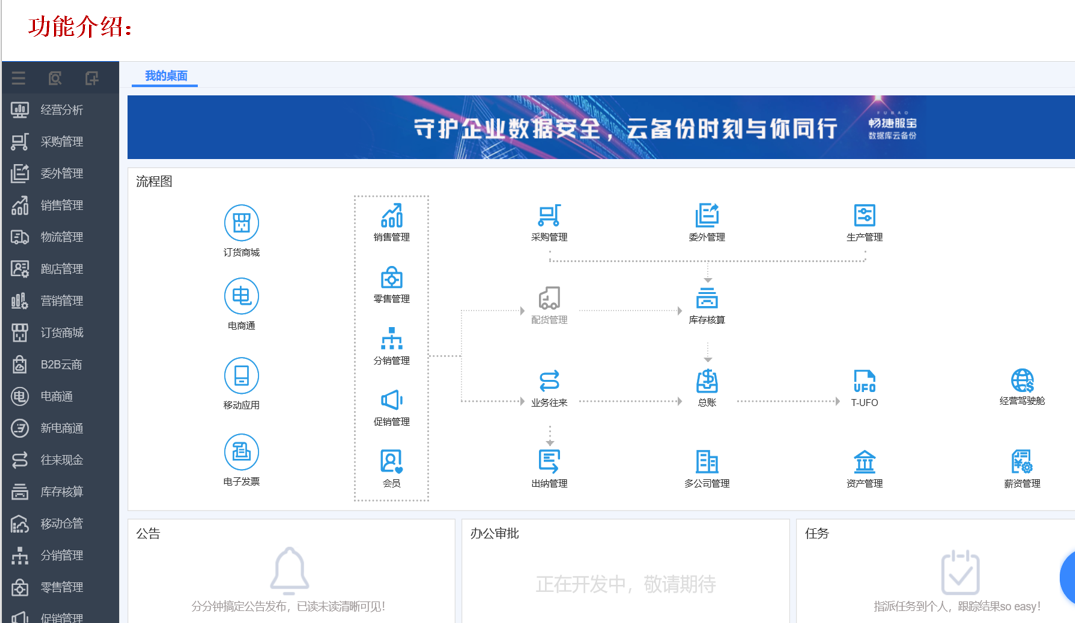Launch the 电子发票 module icon
This screenshot has width=1075, height=623.
coord(241,453)
